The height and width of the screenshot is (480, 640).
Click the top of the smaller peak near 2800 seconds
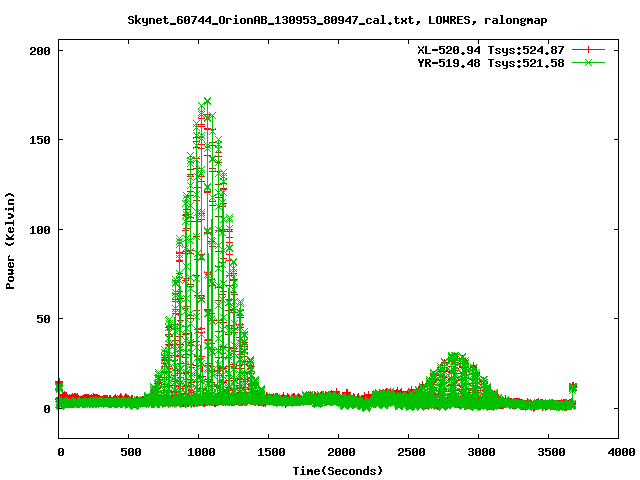(454, 355)
